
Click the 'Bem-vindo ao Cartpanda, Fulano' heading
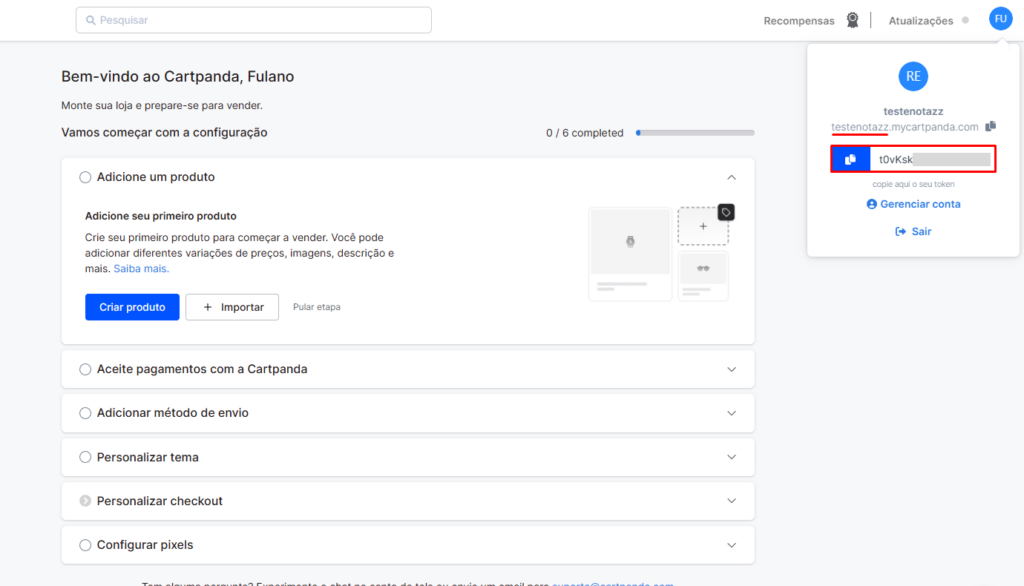pyautogui.click(x=178, y=76)
